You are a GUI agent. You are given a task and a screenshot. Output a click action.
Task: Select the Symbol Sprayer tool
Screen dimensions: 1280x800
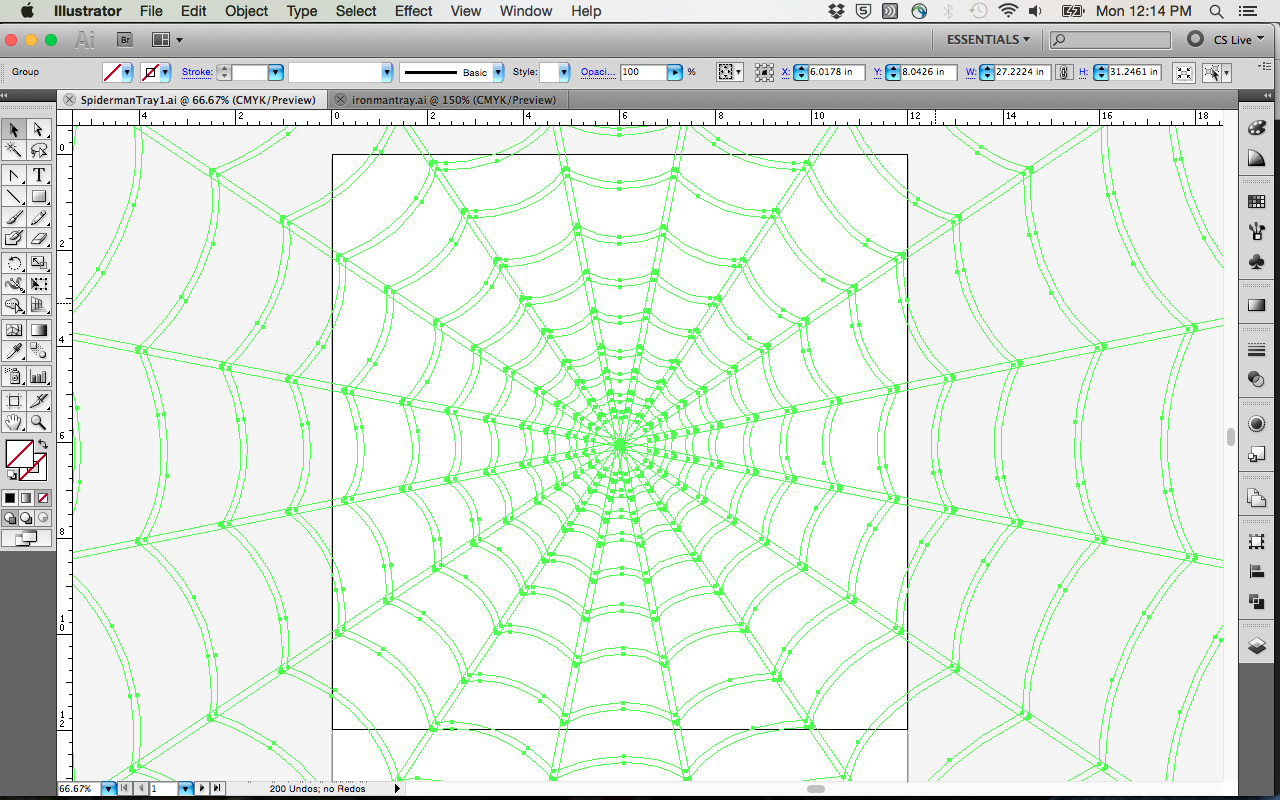click(x=14, y=376)
